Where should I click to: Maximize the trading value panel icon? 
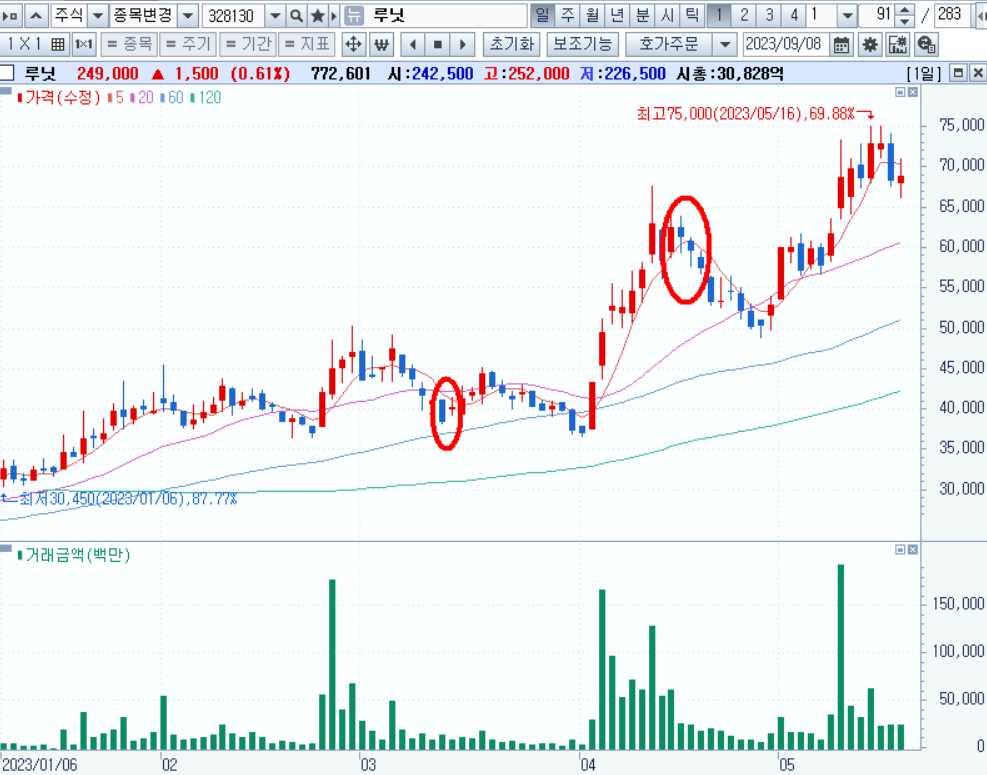(900, 550)
